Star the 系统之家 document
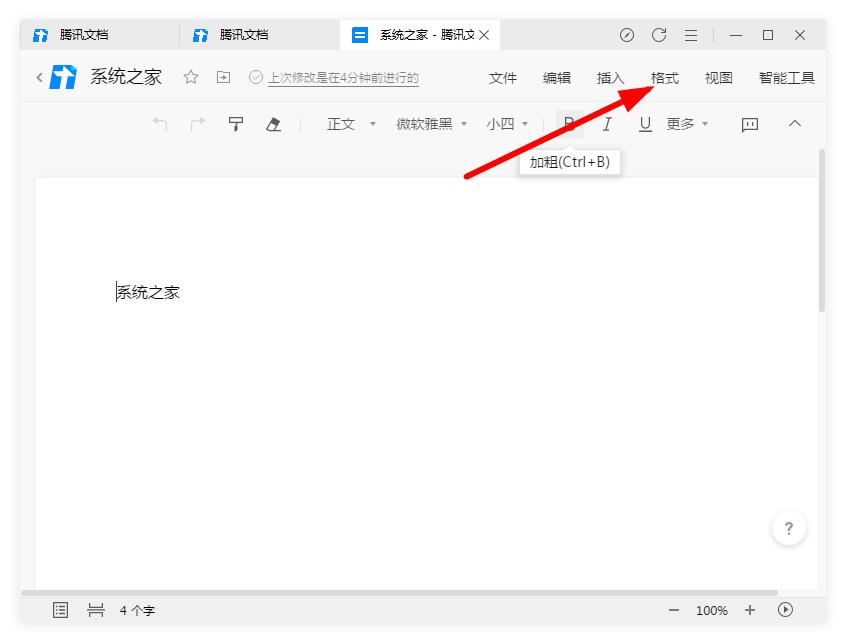Image resolution: width=846 pixels, height=641 pixels. (x=189, y=77)
